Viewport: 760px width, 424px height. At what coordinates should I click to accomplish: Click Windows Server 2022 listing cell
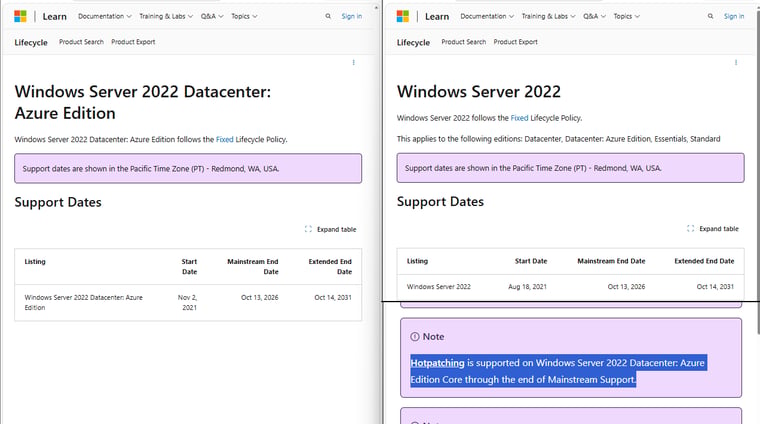pyautogui.click(x=439, y=287)
